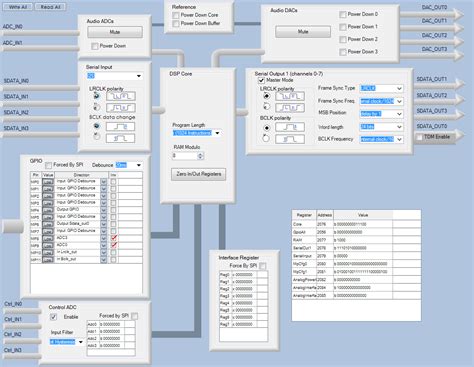Open the MSB Position dropdown

(399, 114)
